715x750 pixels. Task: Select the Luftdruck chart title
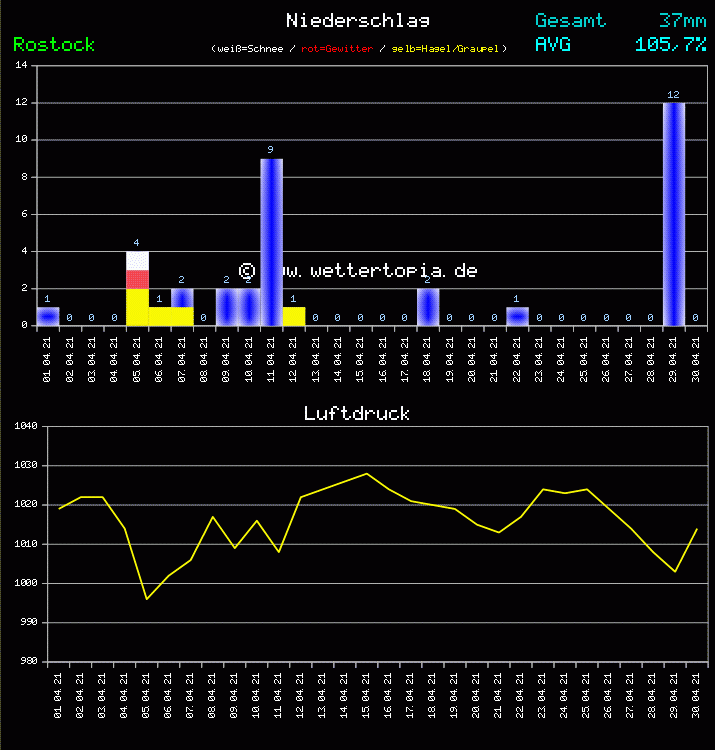[357, 413]
